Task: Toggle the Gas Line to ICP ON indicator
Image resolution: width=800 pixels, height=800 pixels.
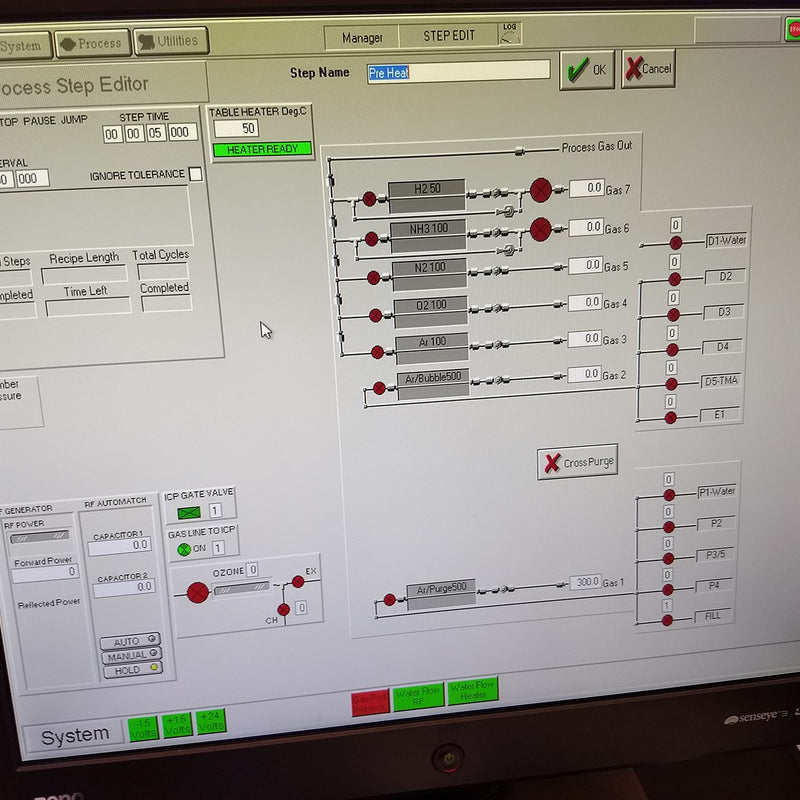Action: tap(184, 548)
